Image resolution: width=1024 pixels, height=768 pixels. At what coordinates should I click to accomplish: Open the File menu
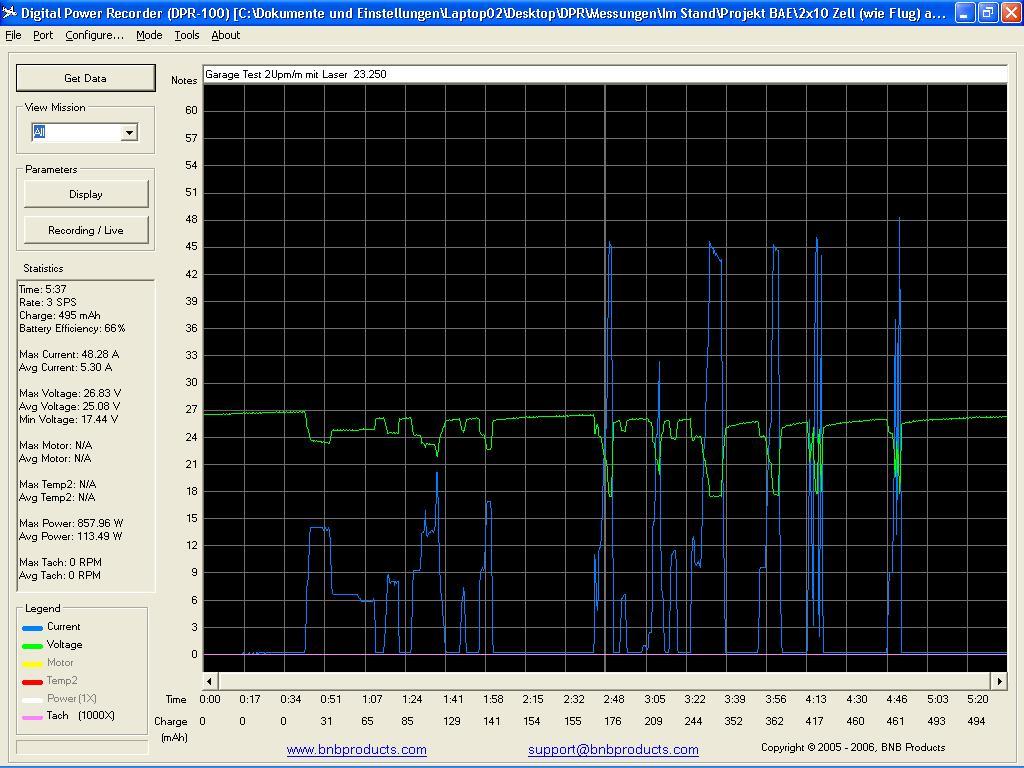point(13,35)
